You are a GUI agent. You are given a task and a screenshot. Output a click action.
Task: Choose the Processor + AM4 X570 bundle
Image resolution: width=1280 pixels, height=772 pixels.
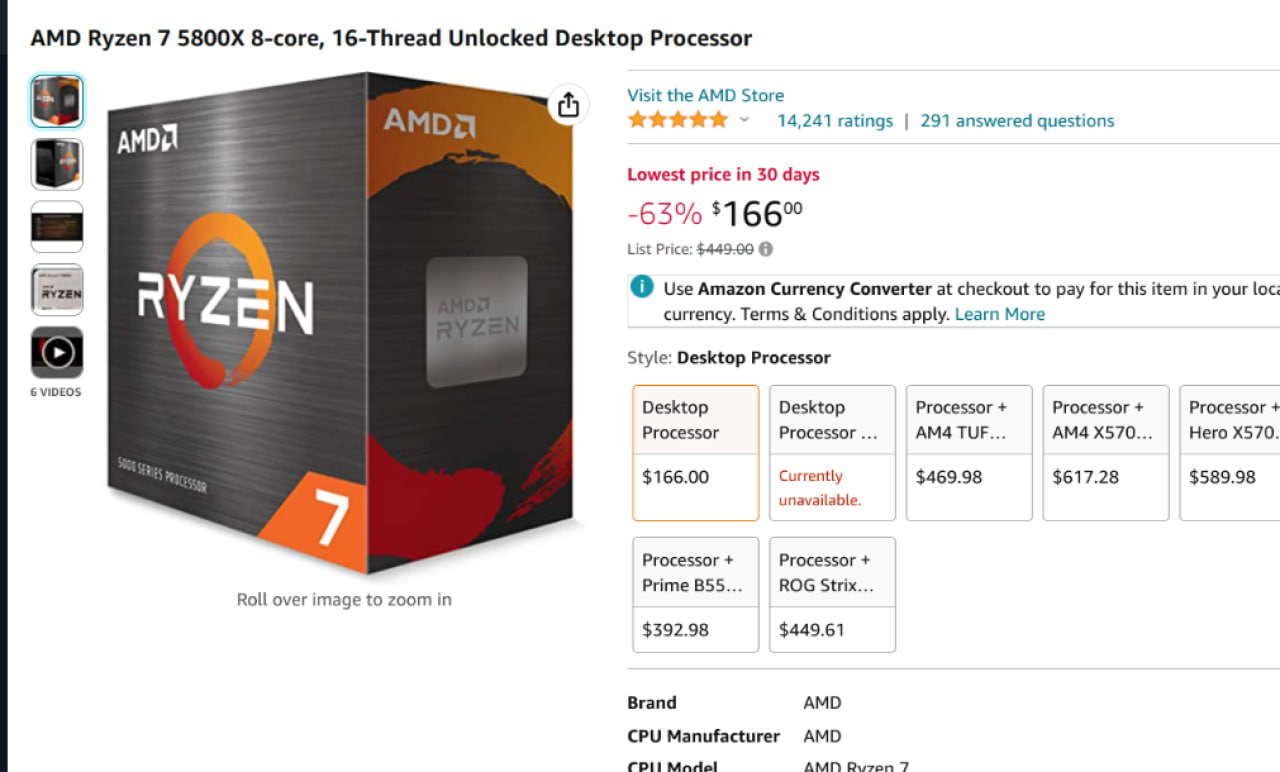[x=1105, y=453]
